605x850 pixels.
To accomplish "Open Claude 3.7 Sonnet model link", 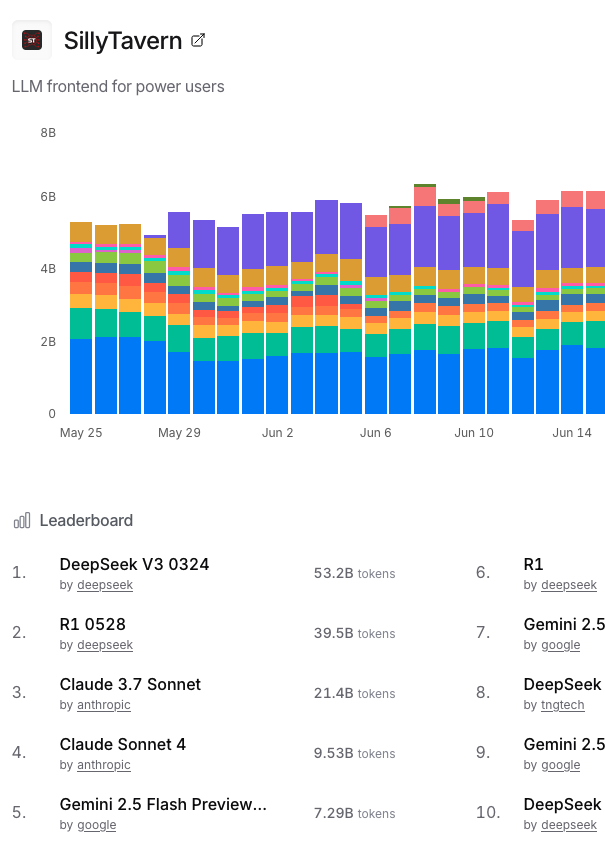I will 130,685.
